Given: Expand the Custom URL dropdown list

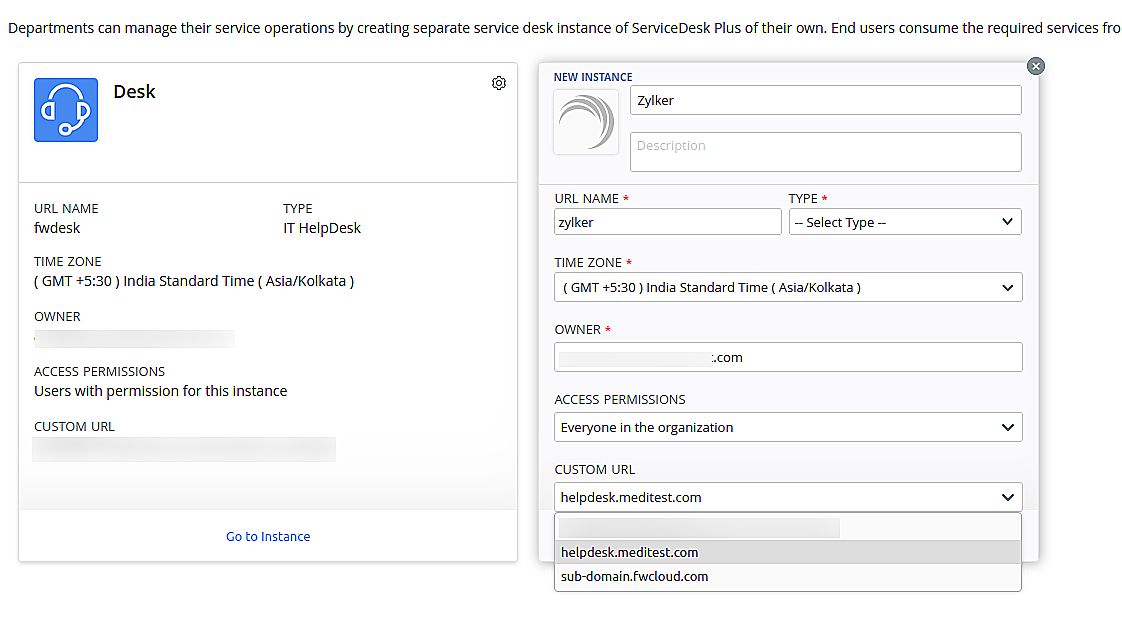Looking at the screenshot, I should [788, 497].
